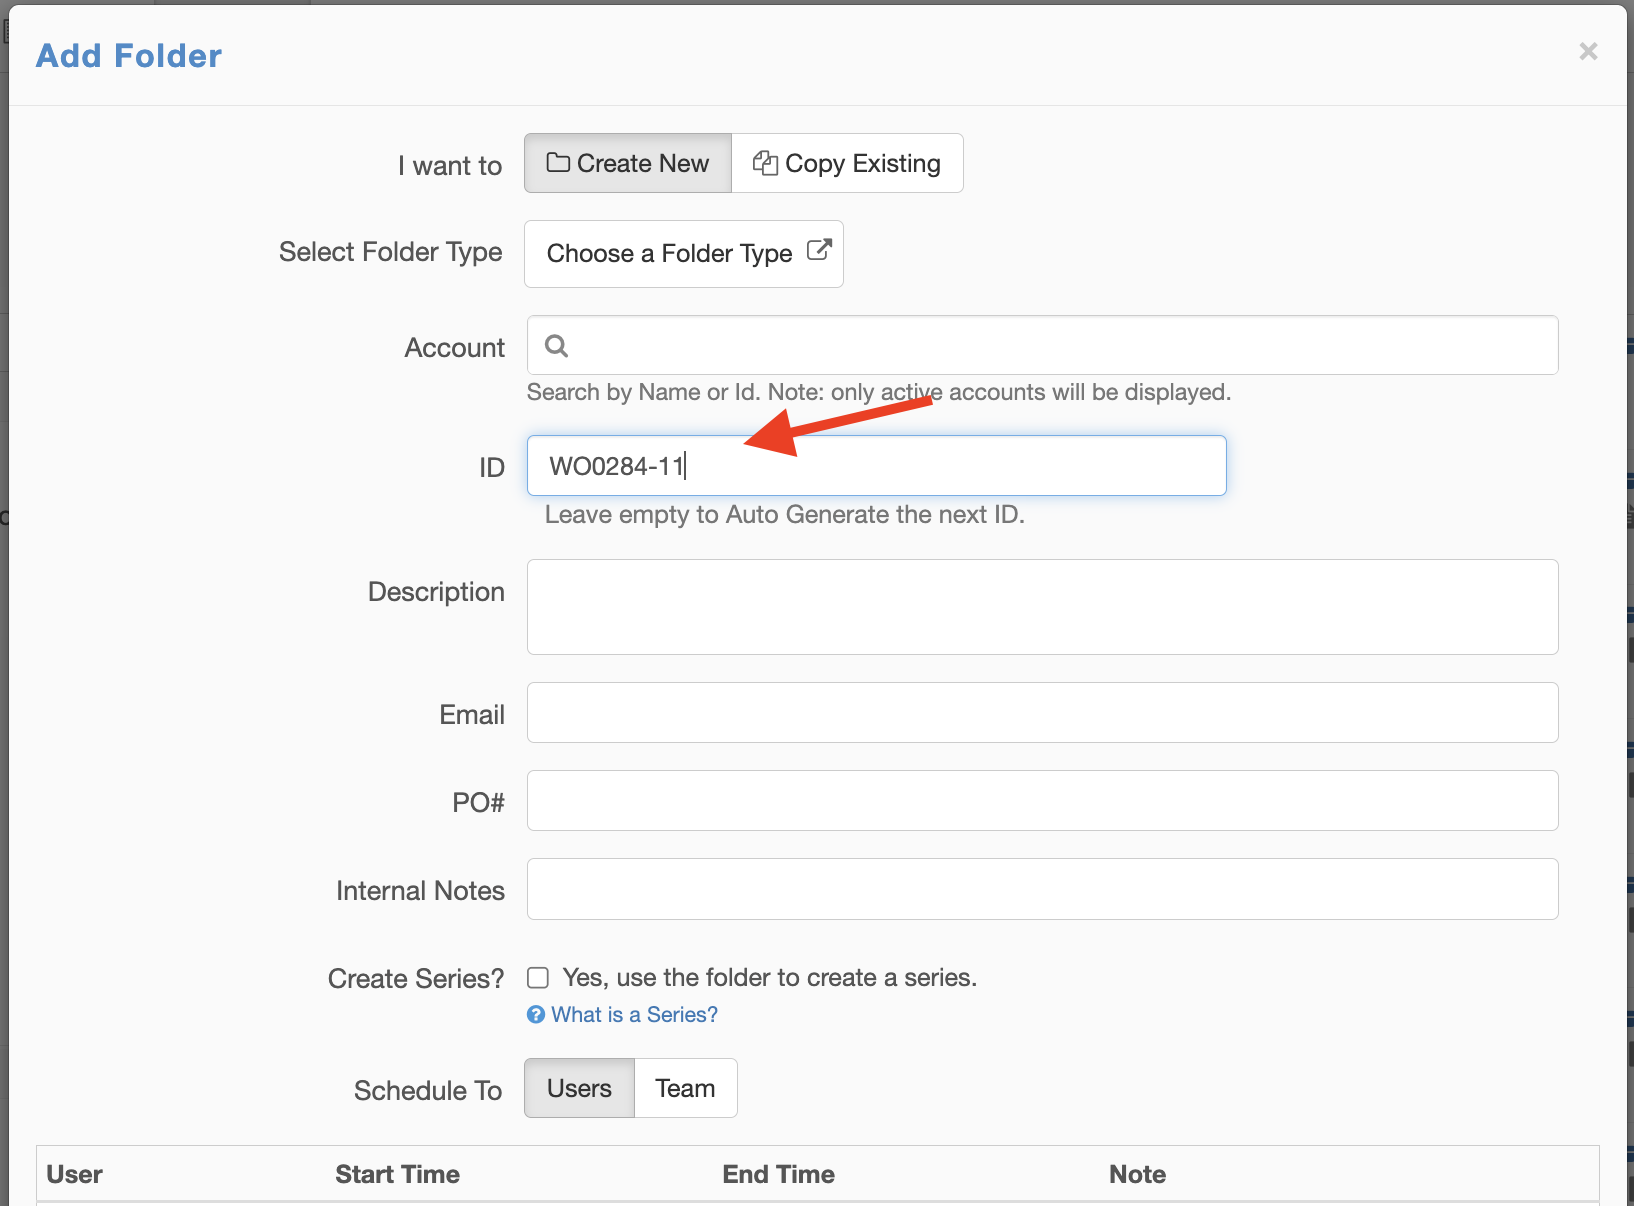Click the folder icon on Create New
This screenshot has width=1634, height=1206.
point(558,163)
